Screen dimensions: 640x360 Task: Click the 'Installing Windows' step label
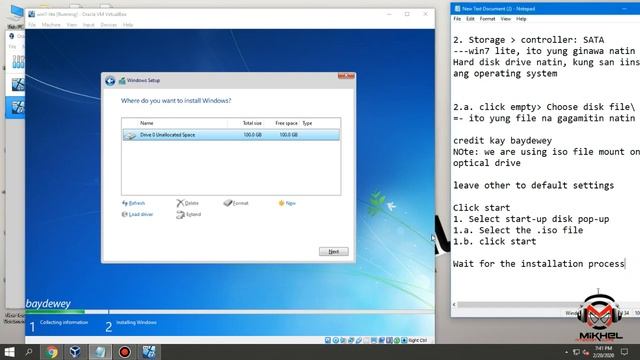[x=136, y=322]
